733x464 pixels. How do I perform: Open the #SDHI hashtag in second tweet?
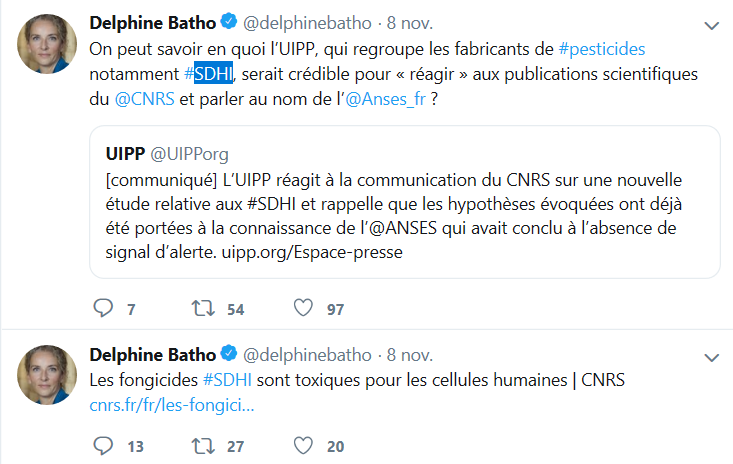pyautogui.click(x=229, y=381)
